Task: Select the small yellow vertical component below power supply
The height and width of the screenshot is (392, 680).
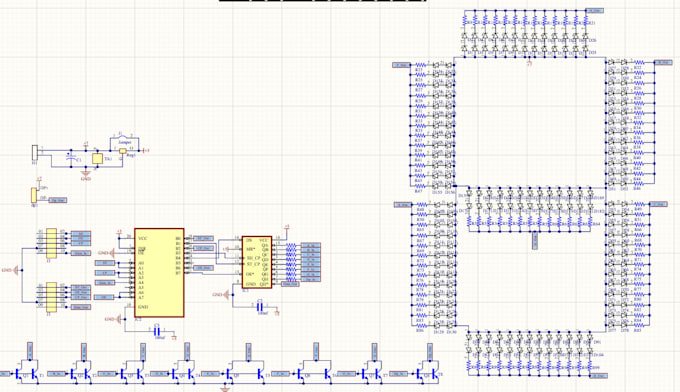Action: (34, 195)
